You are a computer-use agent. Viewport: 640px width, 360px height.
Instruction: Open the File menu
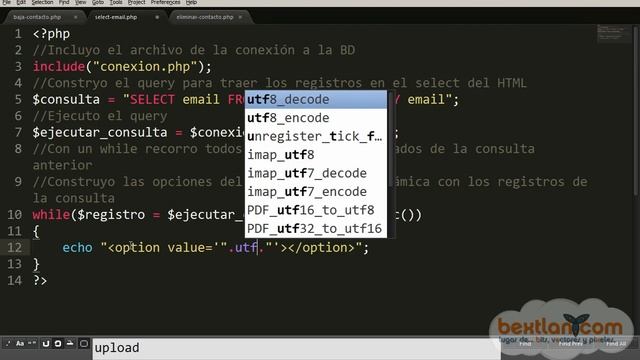coord(7,2)
